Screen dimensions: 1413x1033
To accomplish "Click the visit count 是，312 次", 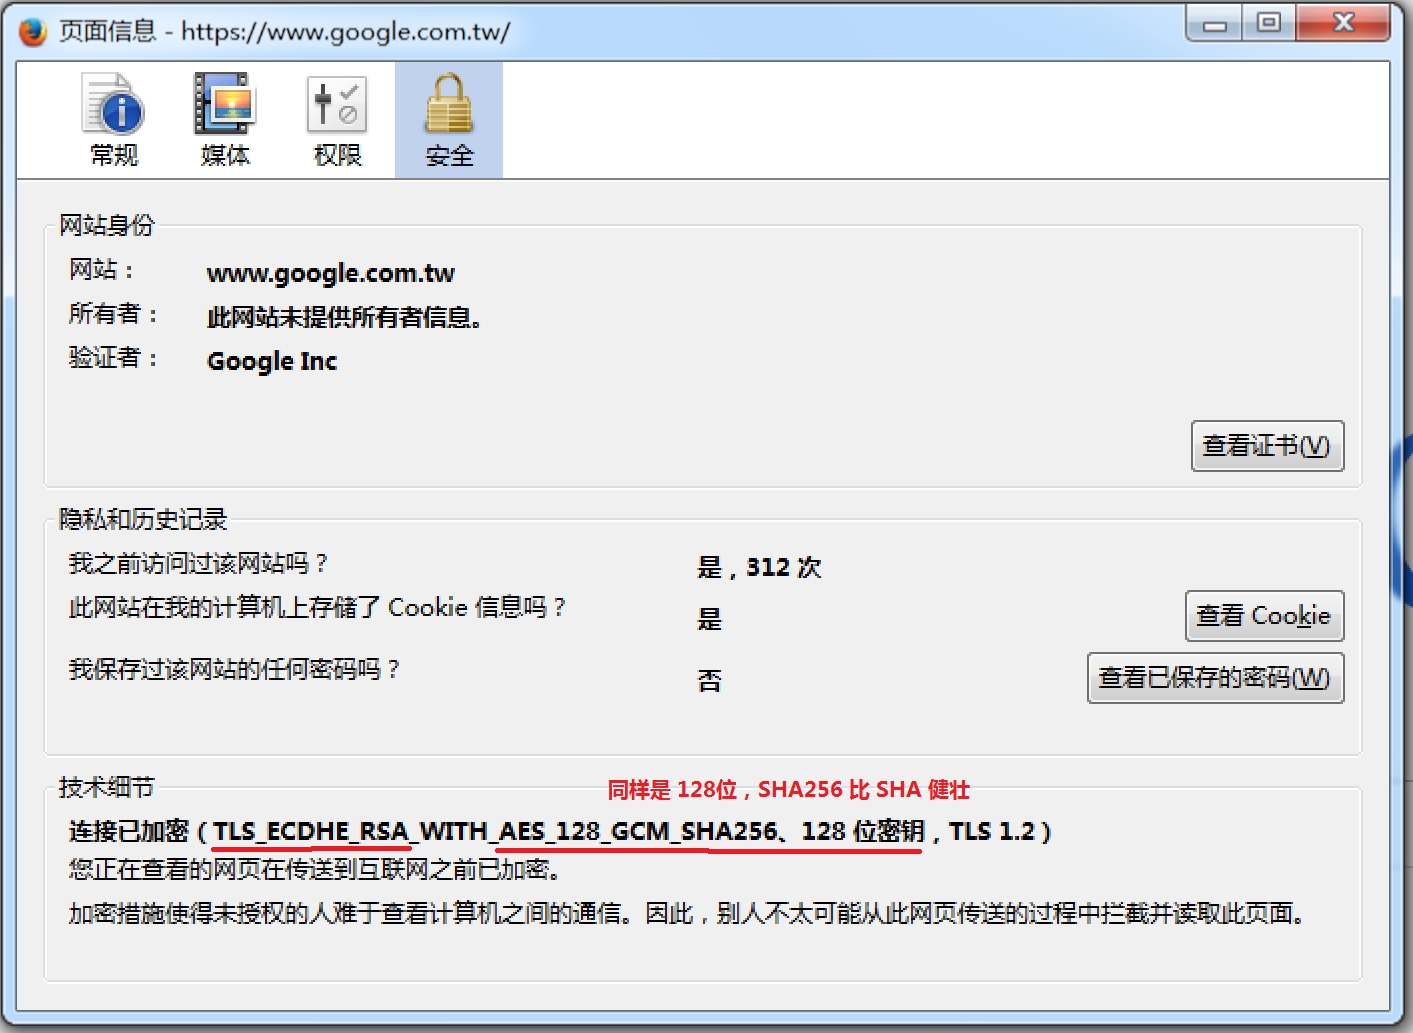I will click(759, 567).
